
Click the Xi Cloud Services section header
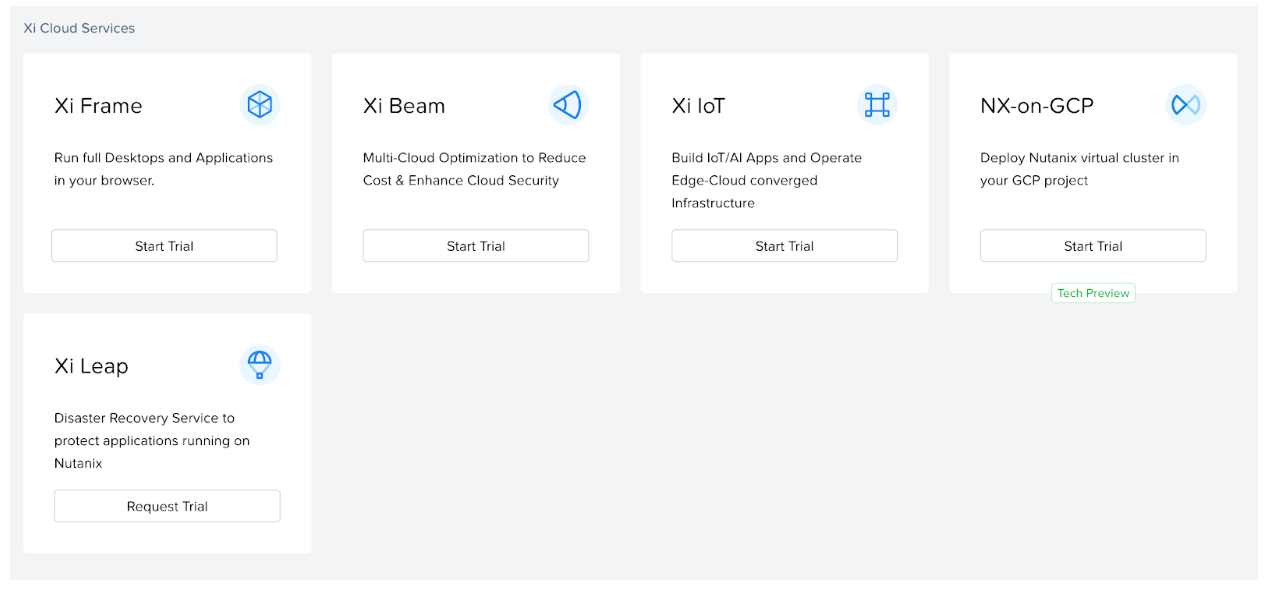(x=79, y=28)
